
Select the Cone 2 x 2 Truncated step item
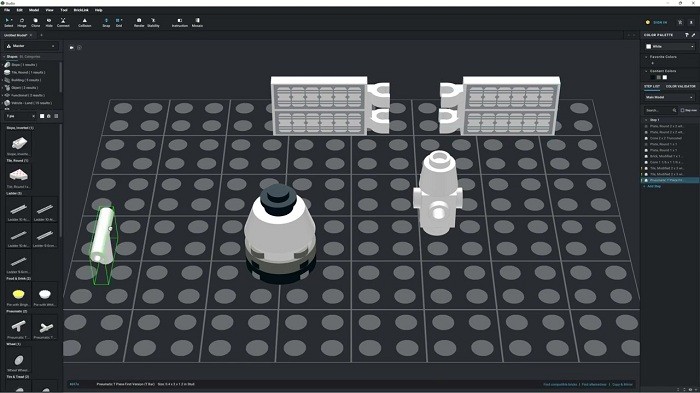pyautogui.click(x=665, y=138)
